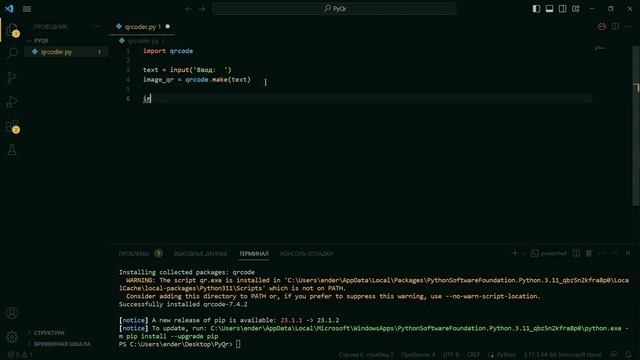This screenshot has height=360, width=640.
Task: Click the line and column status item
Action: point(366,355)
